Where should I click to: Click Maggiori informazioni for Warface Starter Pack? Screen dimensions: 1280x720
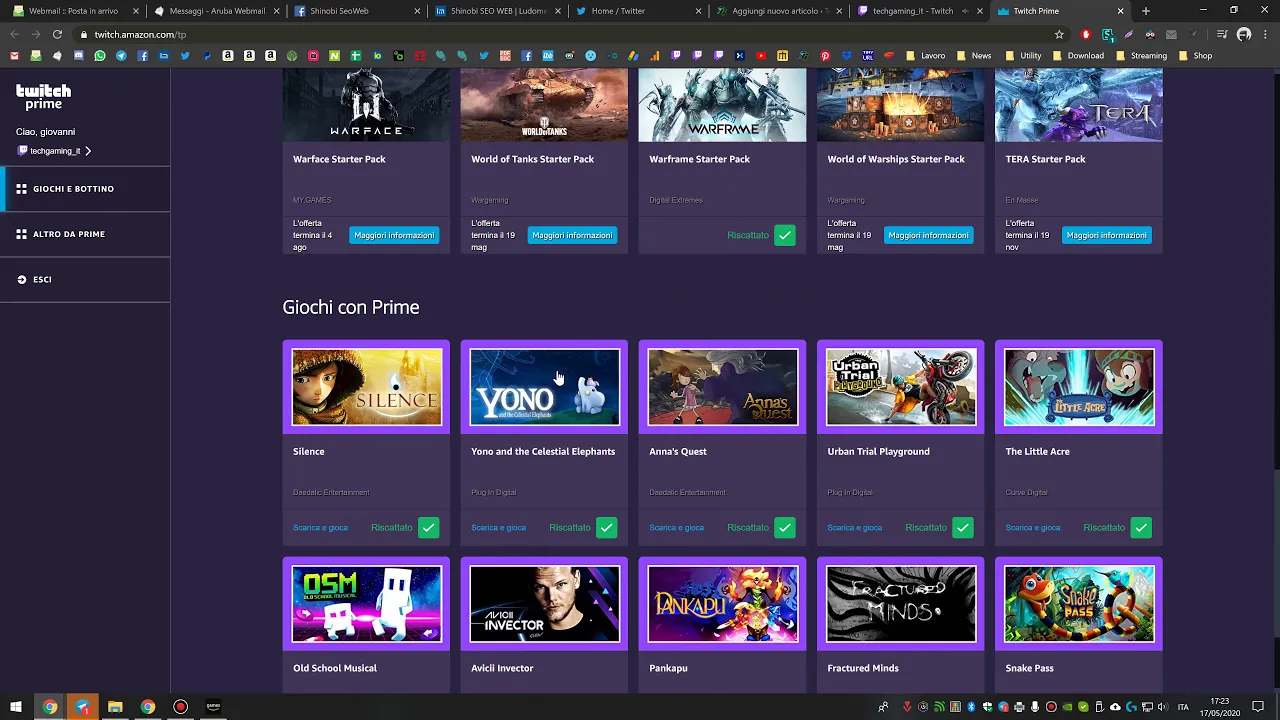point(394,235)
